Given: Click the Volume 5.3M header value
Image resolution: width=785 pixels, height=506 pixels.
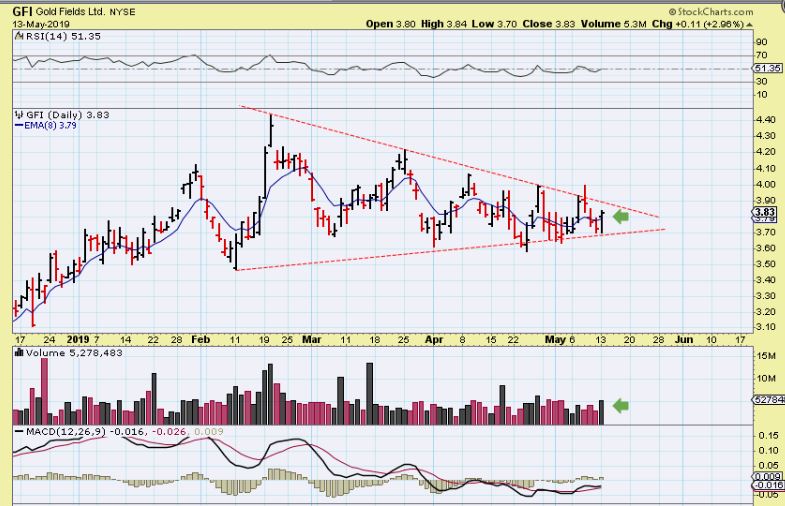Looking at the screenshot, I should (614, 24).
